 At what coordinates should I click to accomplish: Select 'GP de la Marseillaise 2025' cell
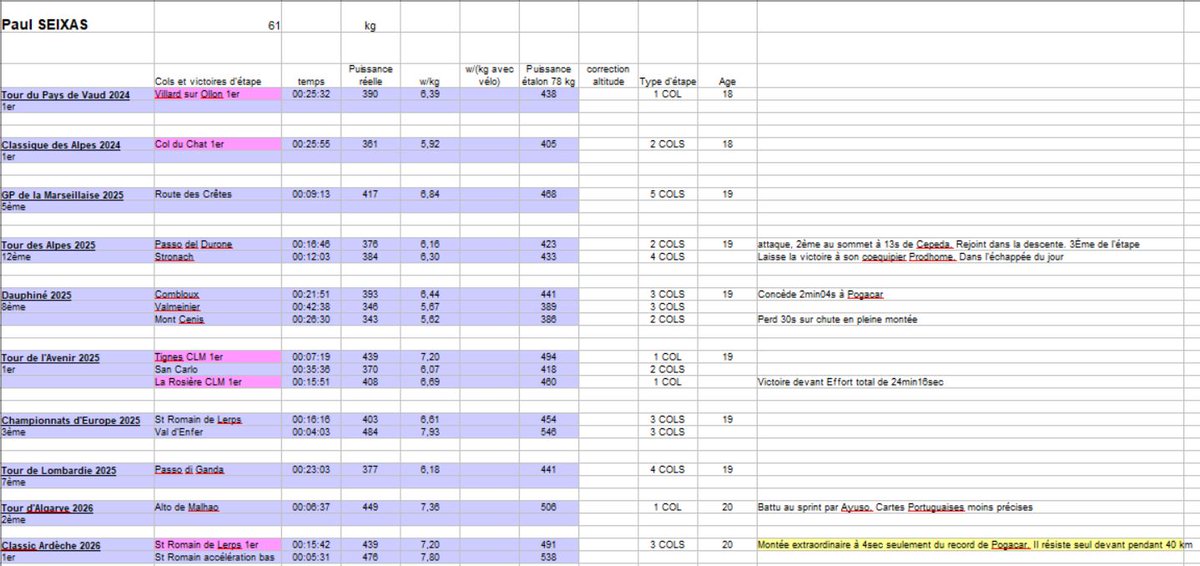pos(77,195)
